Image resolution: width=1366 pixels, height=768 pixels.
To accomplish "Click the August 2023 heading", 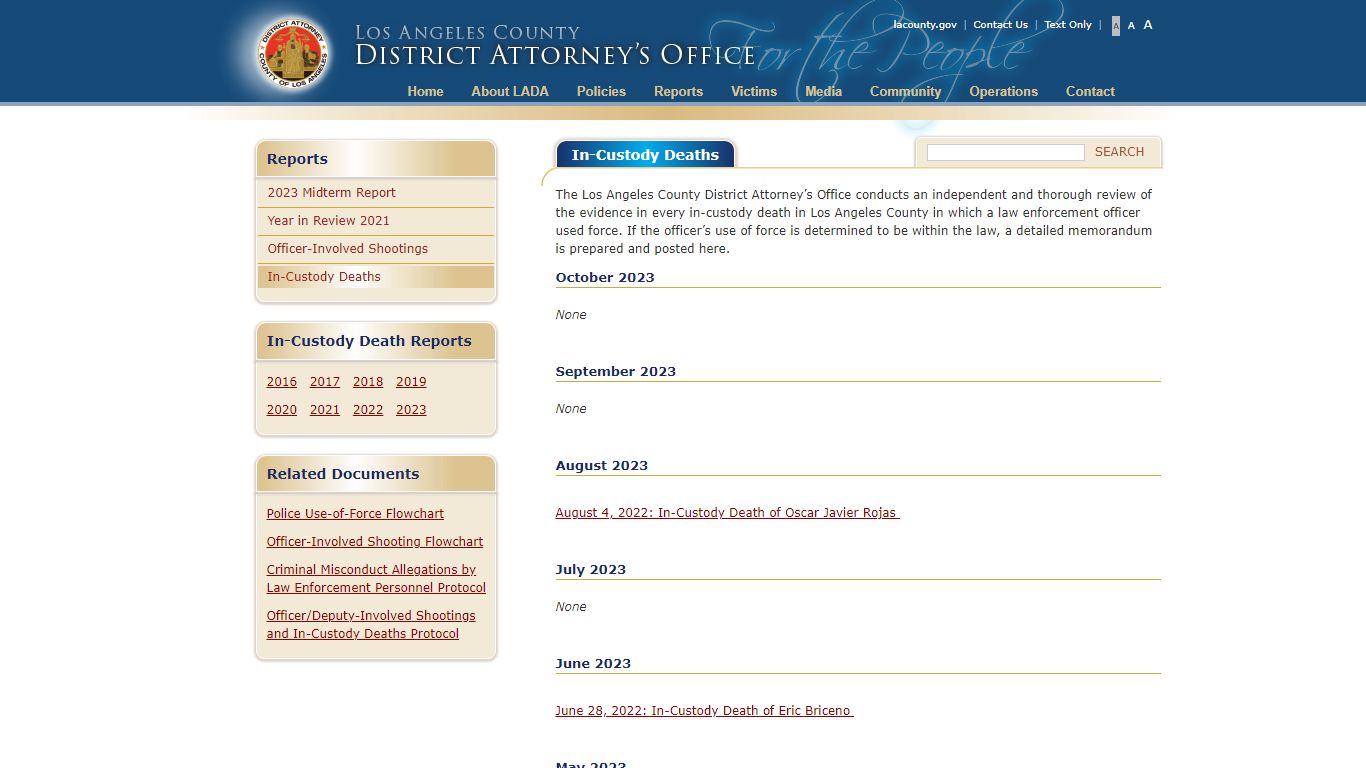I will [x=602, y=466].
